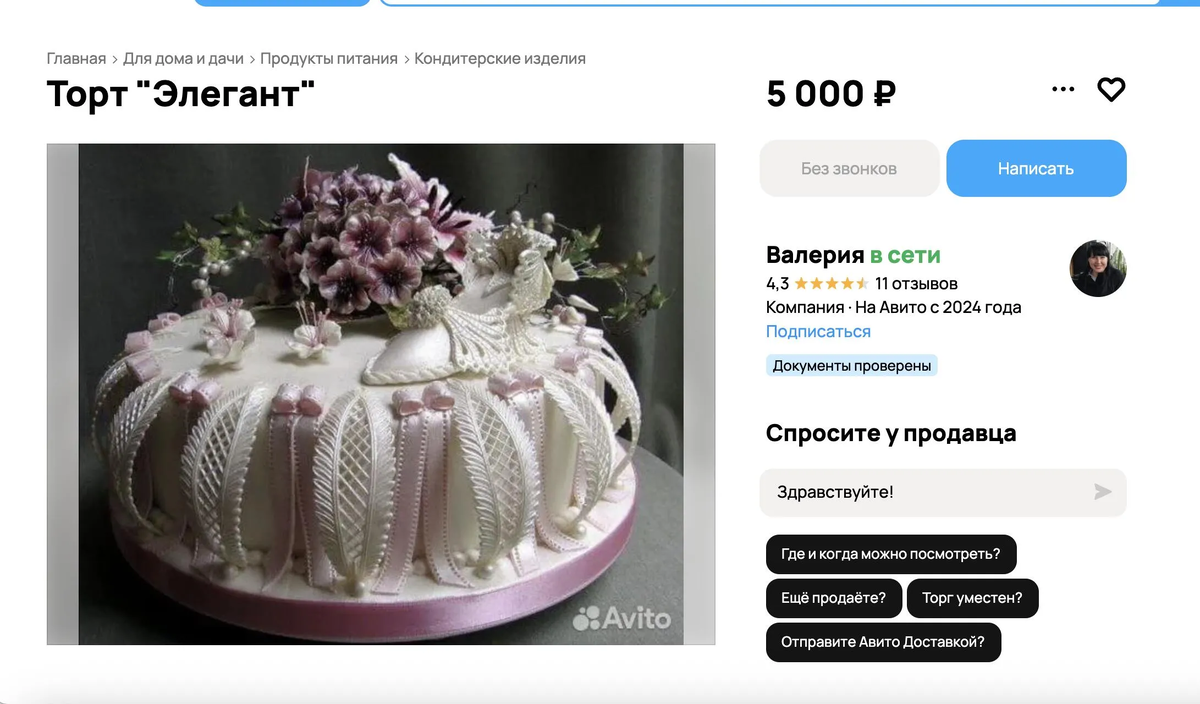Open seller name Валерия profile
The height and width of the screenshot is (704, 1200).
pos(814,255)
